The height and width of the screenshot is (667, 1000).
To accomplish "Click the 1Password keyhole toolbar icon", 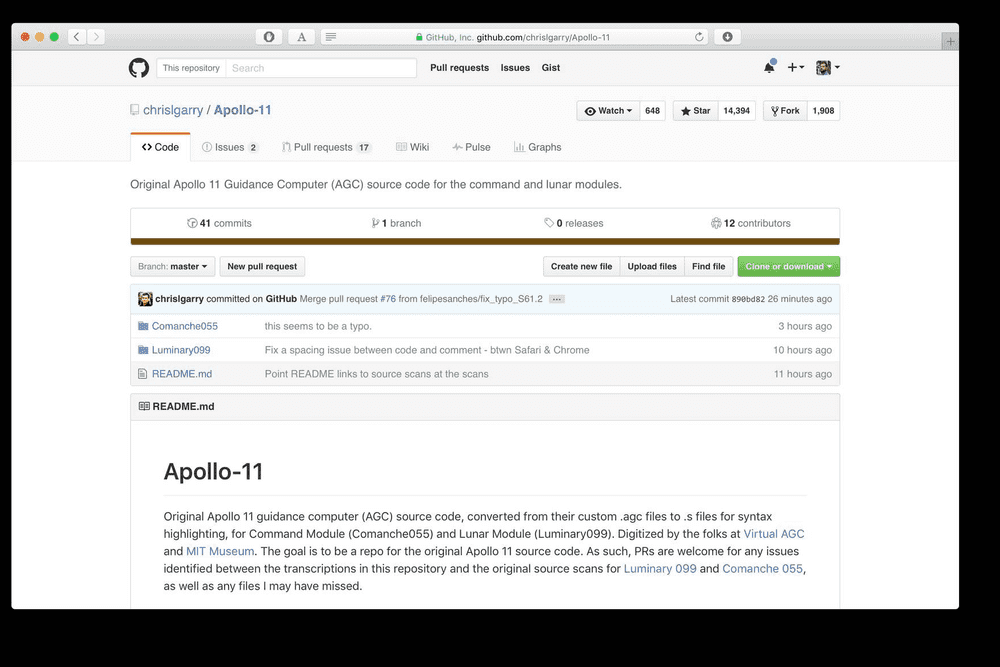I will pos(269,37).
